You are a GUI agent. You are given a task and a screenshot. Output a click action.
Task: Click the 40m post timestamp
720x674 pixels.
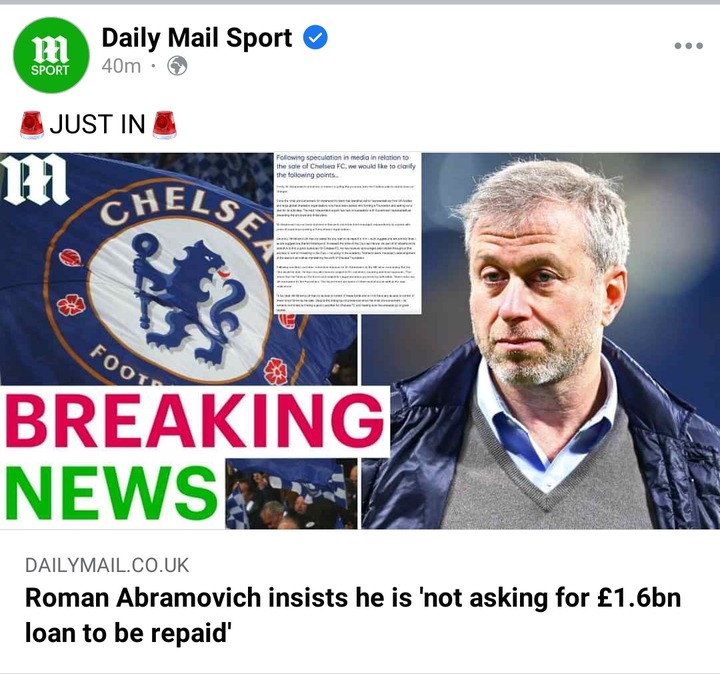121,66
